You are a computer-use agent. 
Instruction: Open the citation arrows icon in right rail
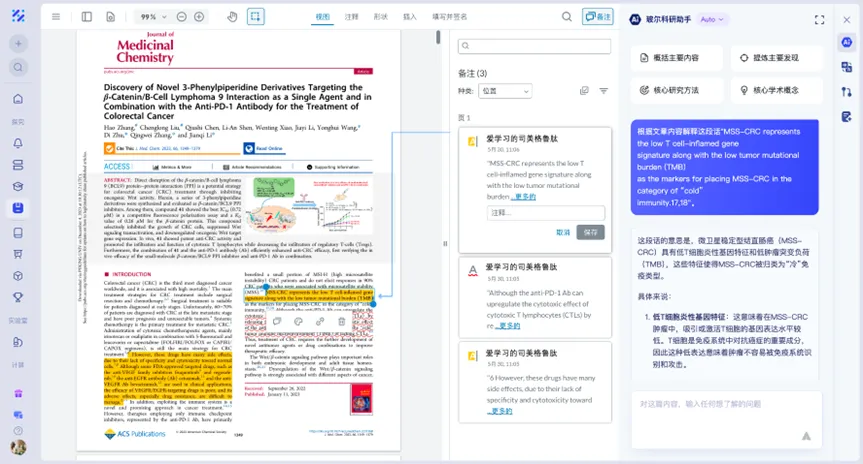[846, 92]
